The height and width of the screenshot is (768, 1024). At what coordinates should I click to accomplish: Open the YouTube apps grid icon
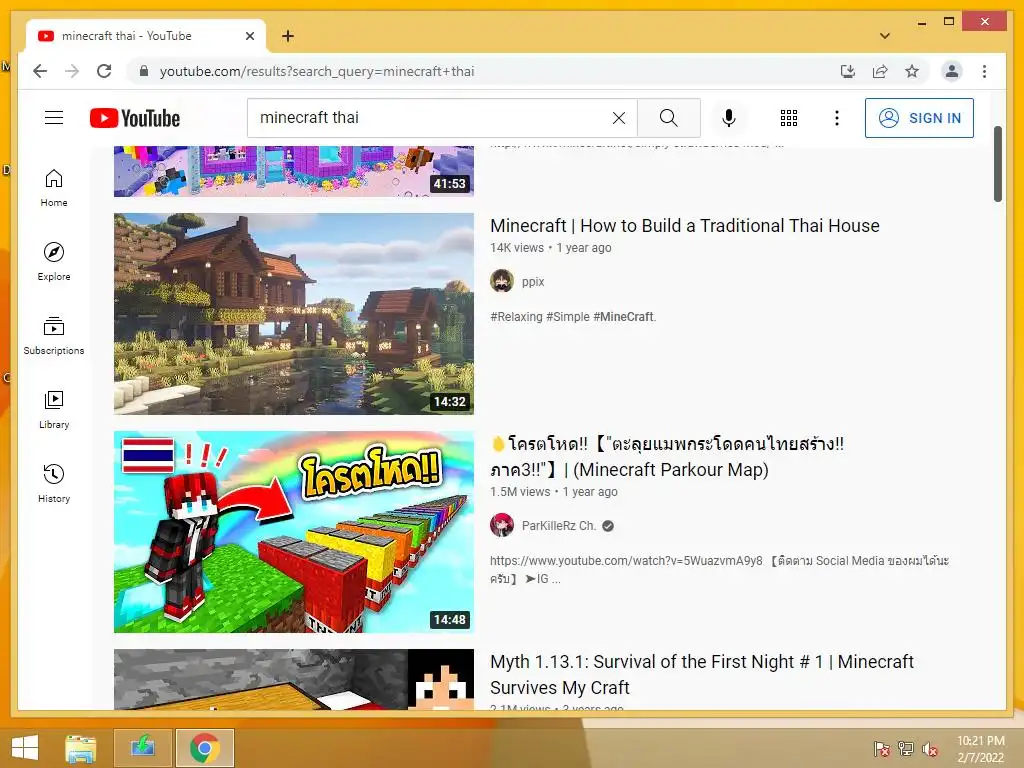(x=789, y=118)
